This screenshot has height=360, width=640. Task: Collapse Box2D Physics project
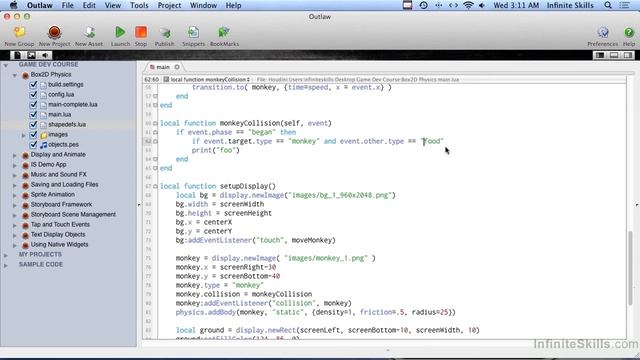[x=15, y=75]
